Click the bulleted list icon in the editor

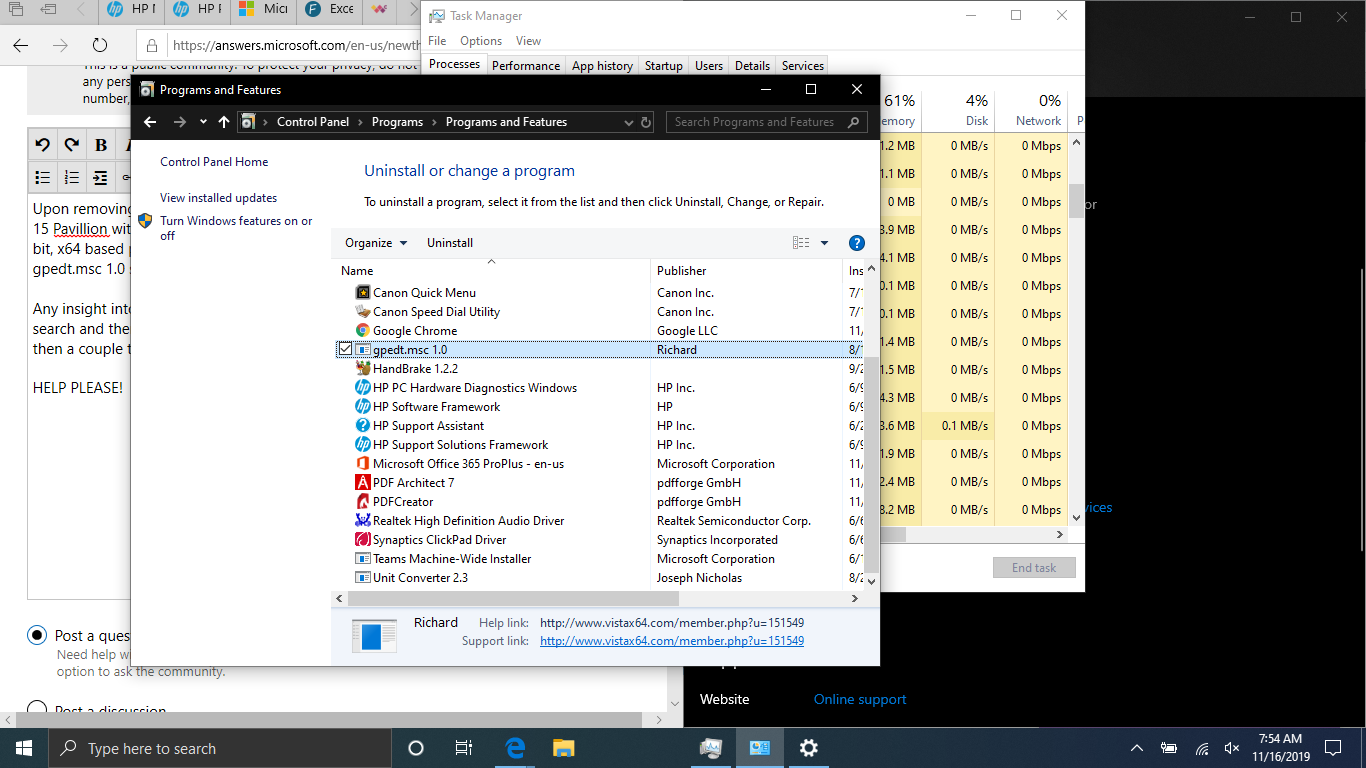pyautogui.click(x=41, y=177)
